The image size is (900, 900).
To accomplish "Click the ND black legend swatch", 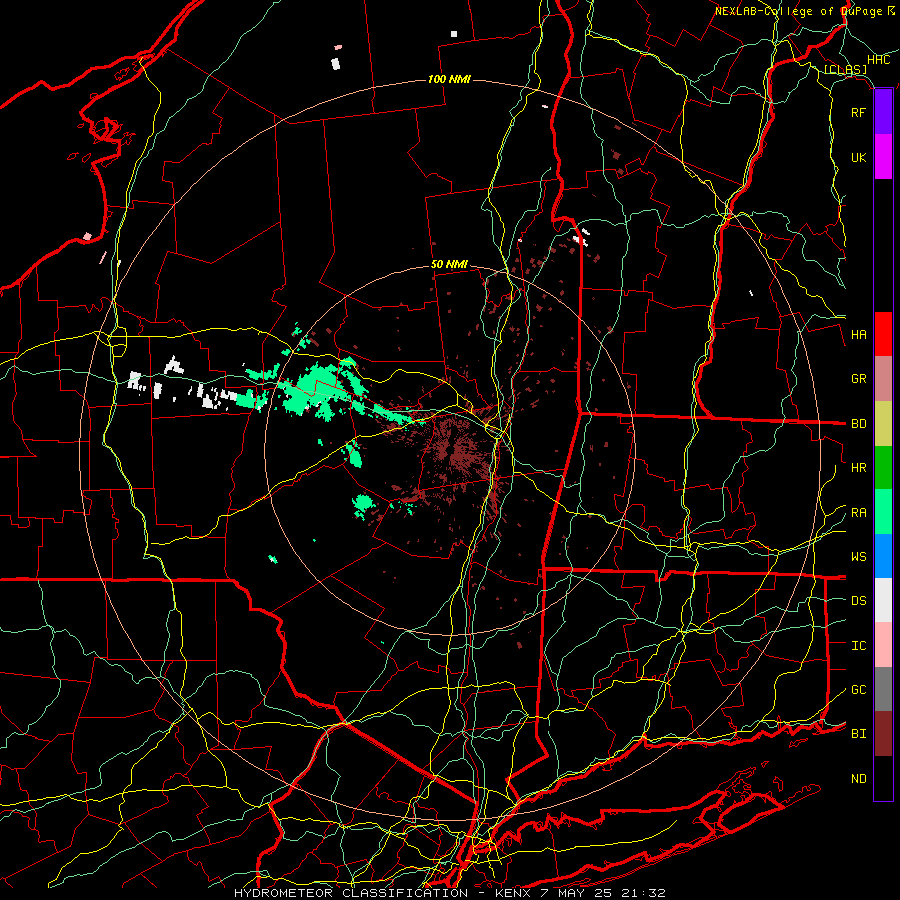I will pos(883,778).
